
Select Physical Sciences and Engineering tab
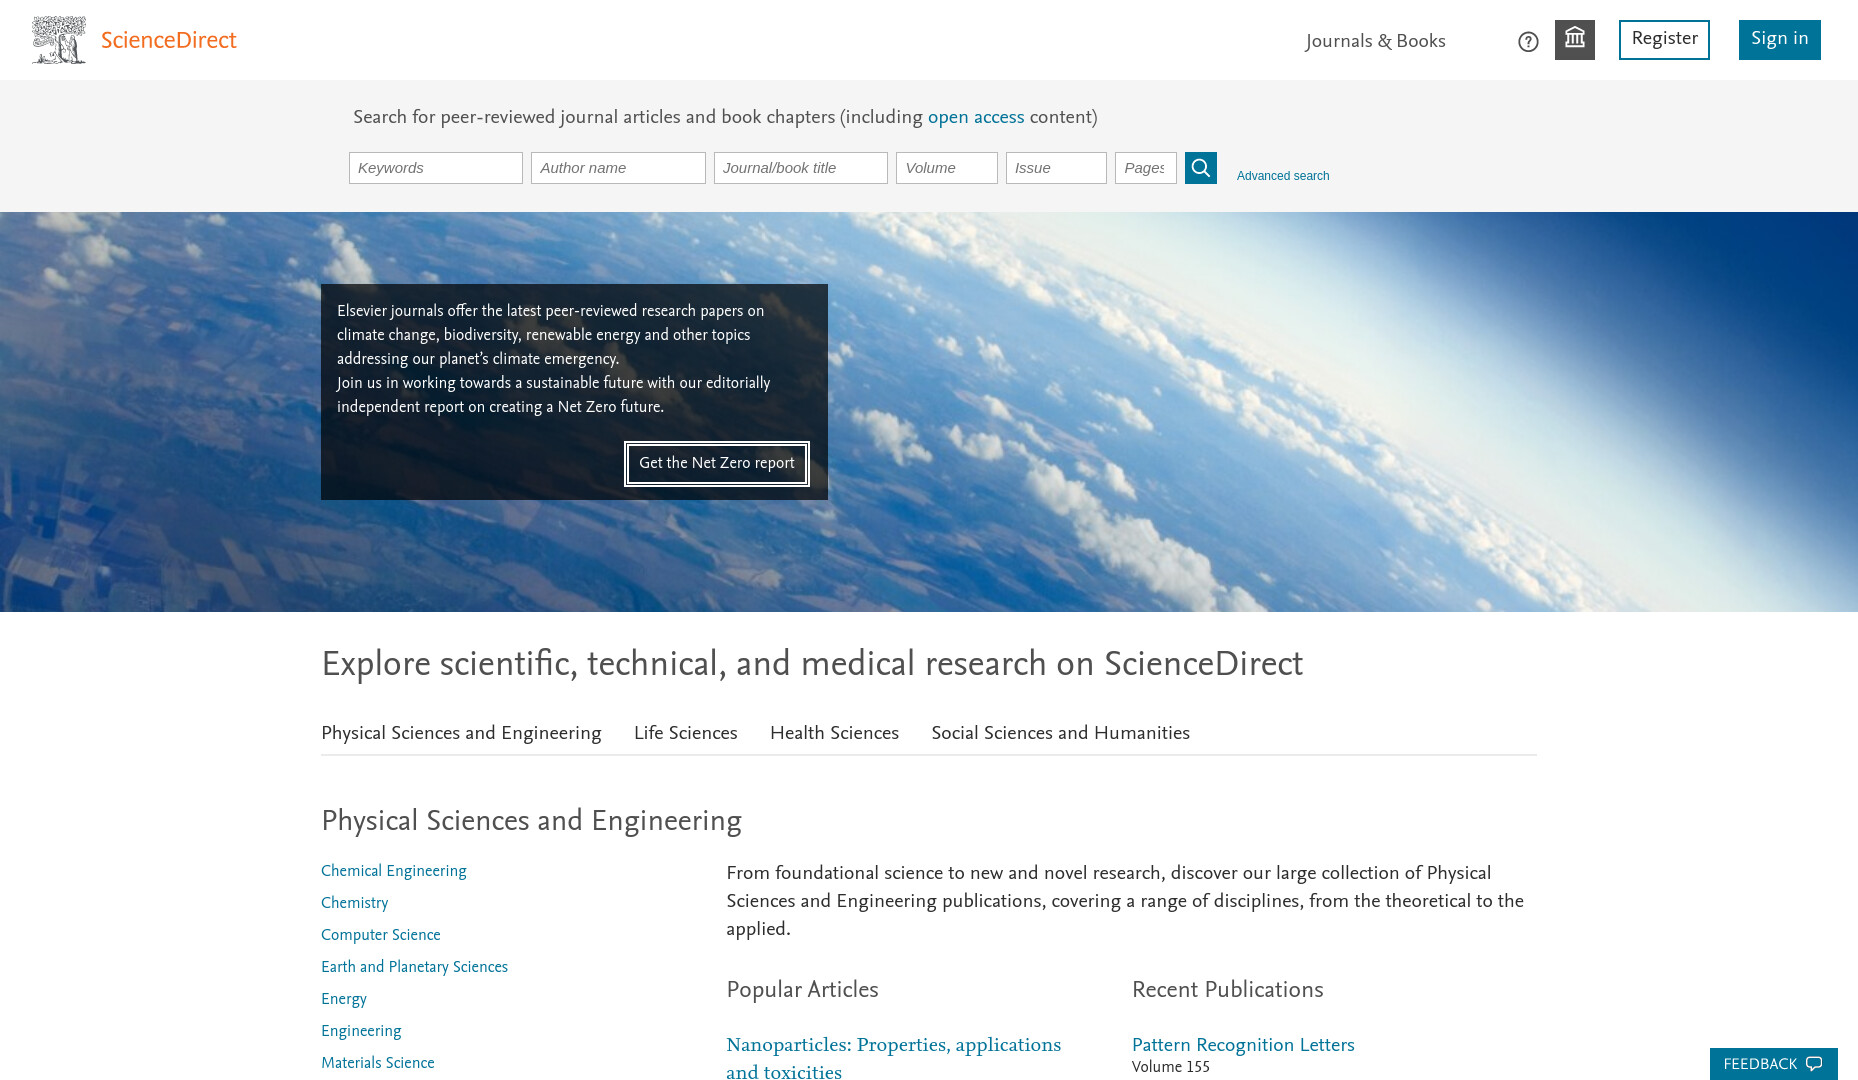click(461, 733)
